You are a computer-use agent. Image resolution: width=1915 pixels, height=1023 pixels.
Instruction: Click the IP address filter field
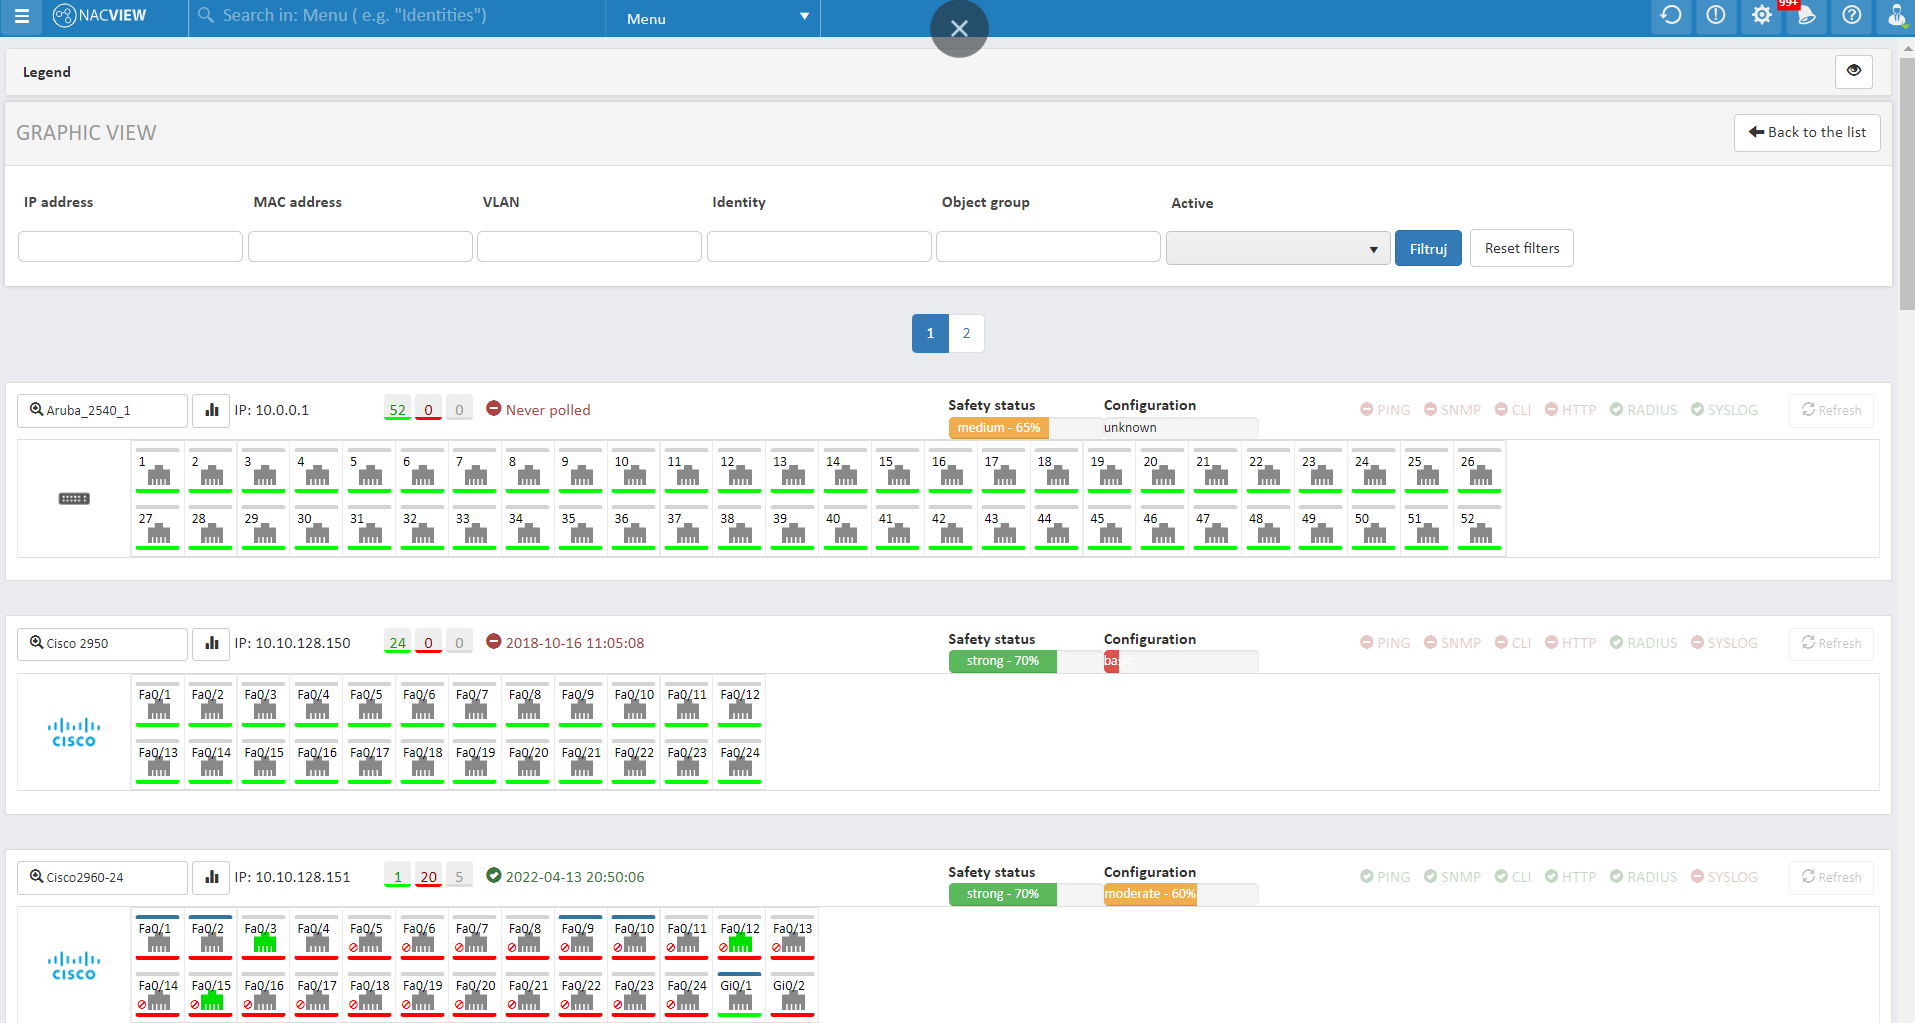click(129, 246)
